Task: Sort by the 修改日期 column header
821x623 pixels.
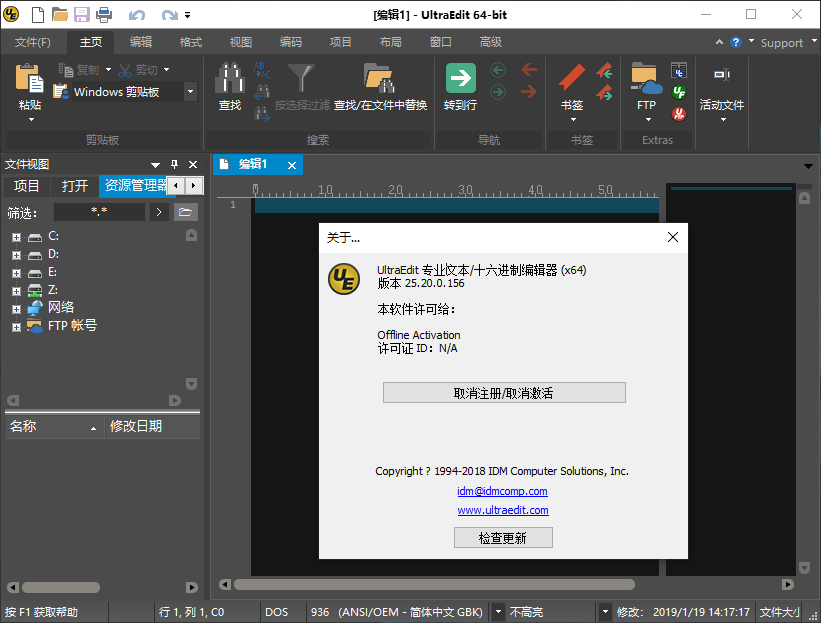Action: pos(152,427)
